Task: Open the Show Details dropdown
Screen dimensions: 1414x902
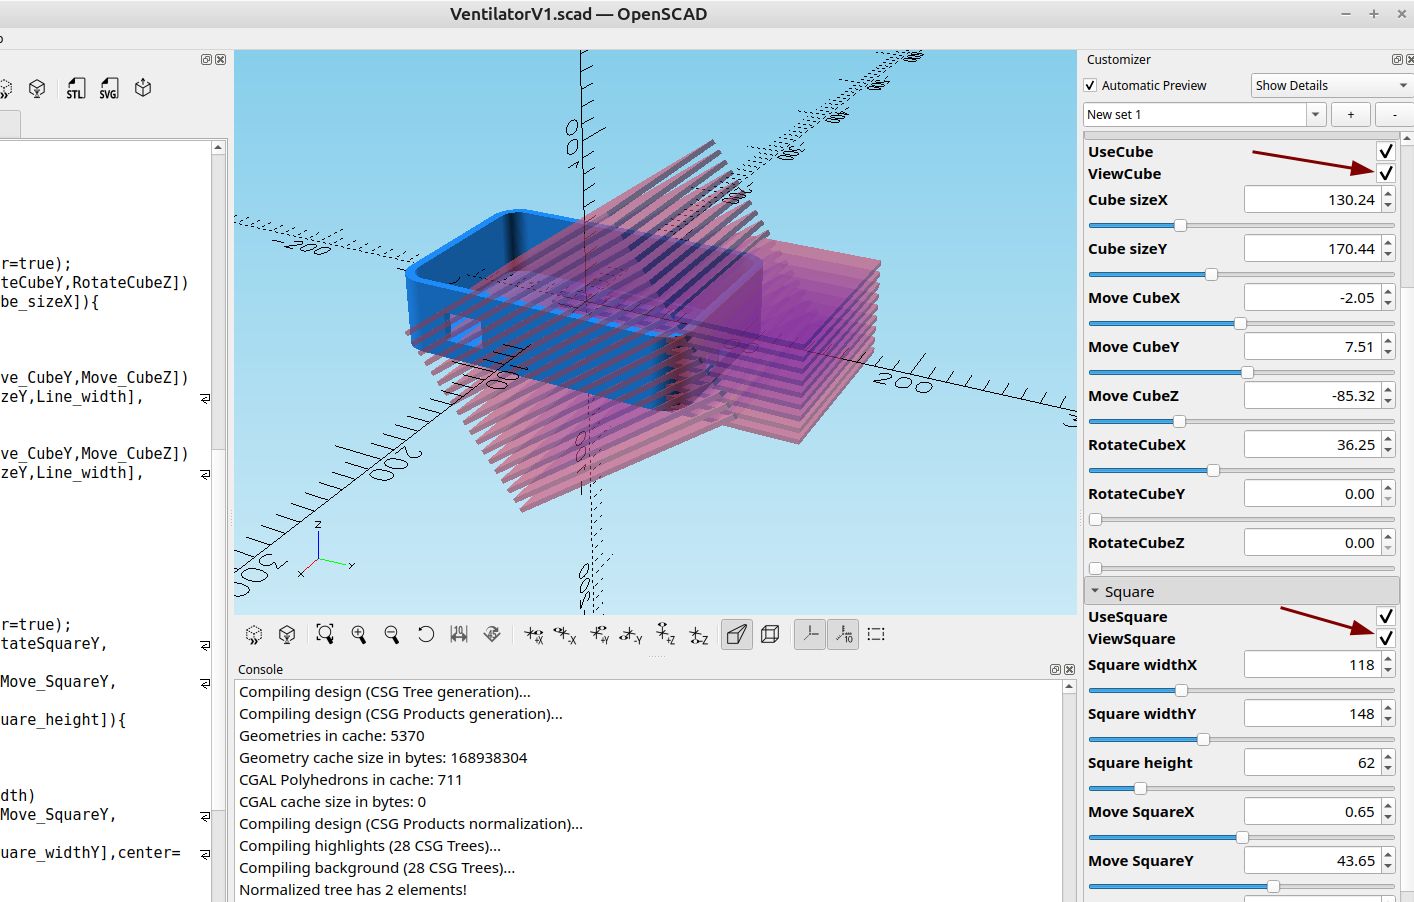Action: pyautogui.click(x=1332, y=86)
